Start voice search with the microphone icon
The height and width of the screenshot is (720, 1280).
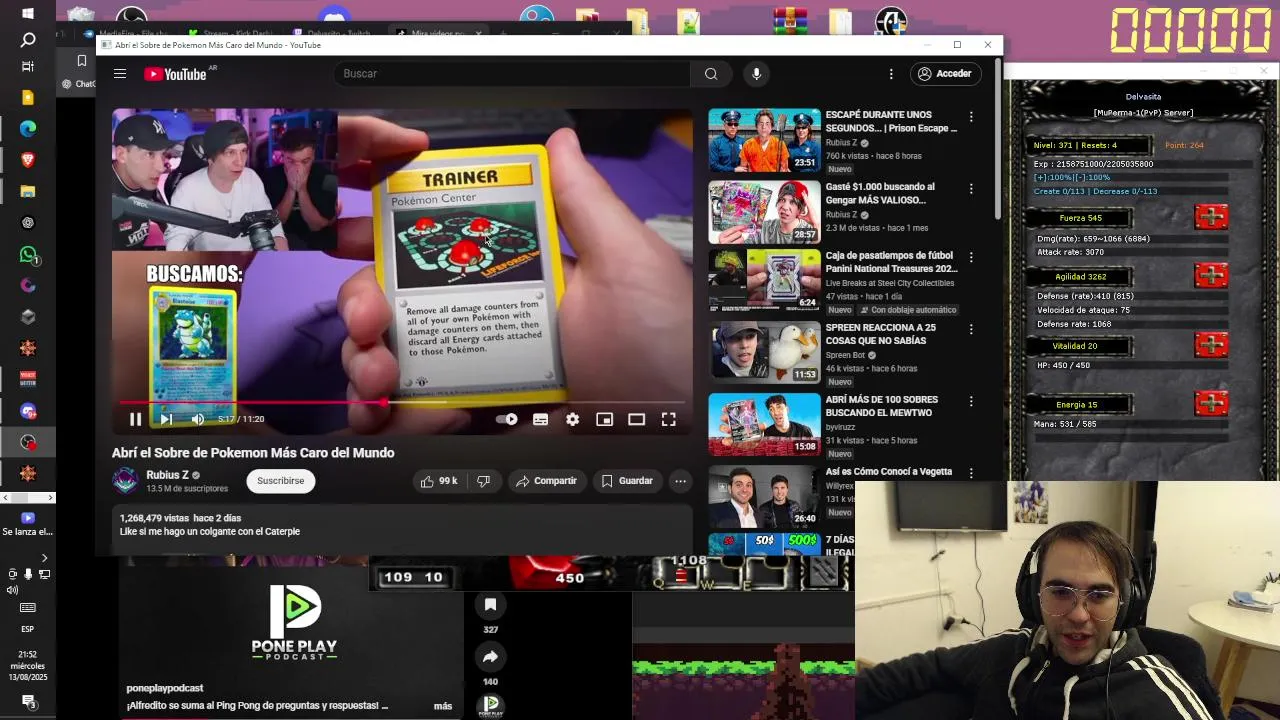pos(756,74)
